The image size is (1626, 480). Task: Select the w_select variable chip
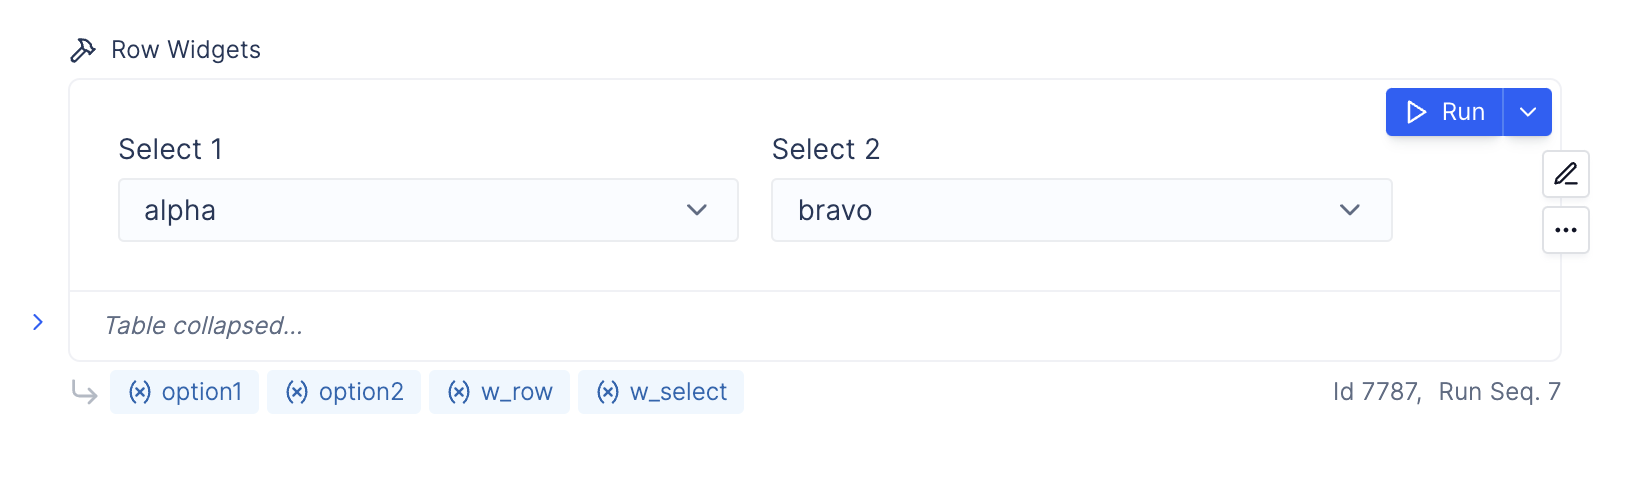tap(661, 392)
